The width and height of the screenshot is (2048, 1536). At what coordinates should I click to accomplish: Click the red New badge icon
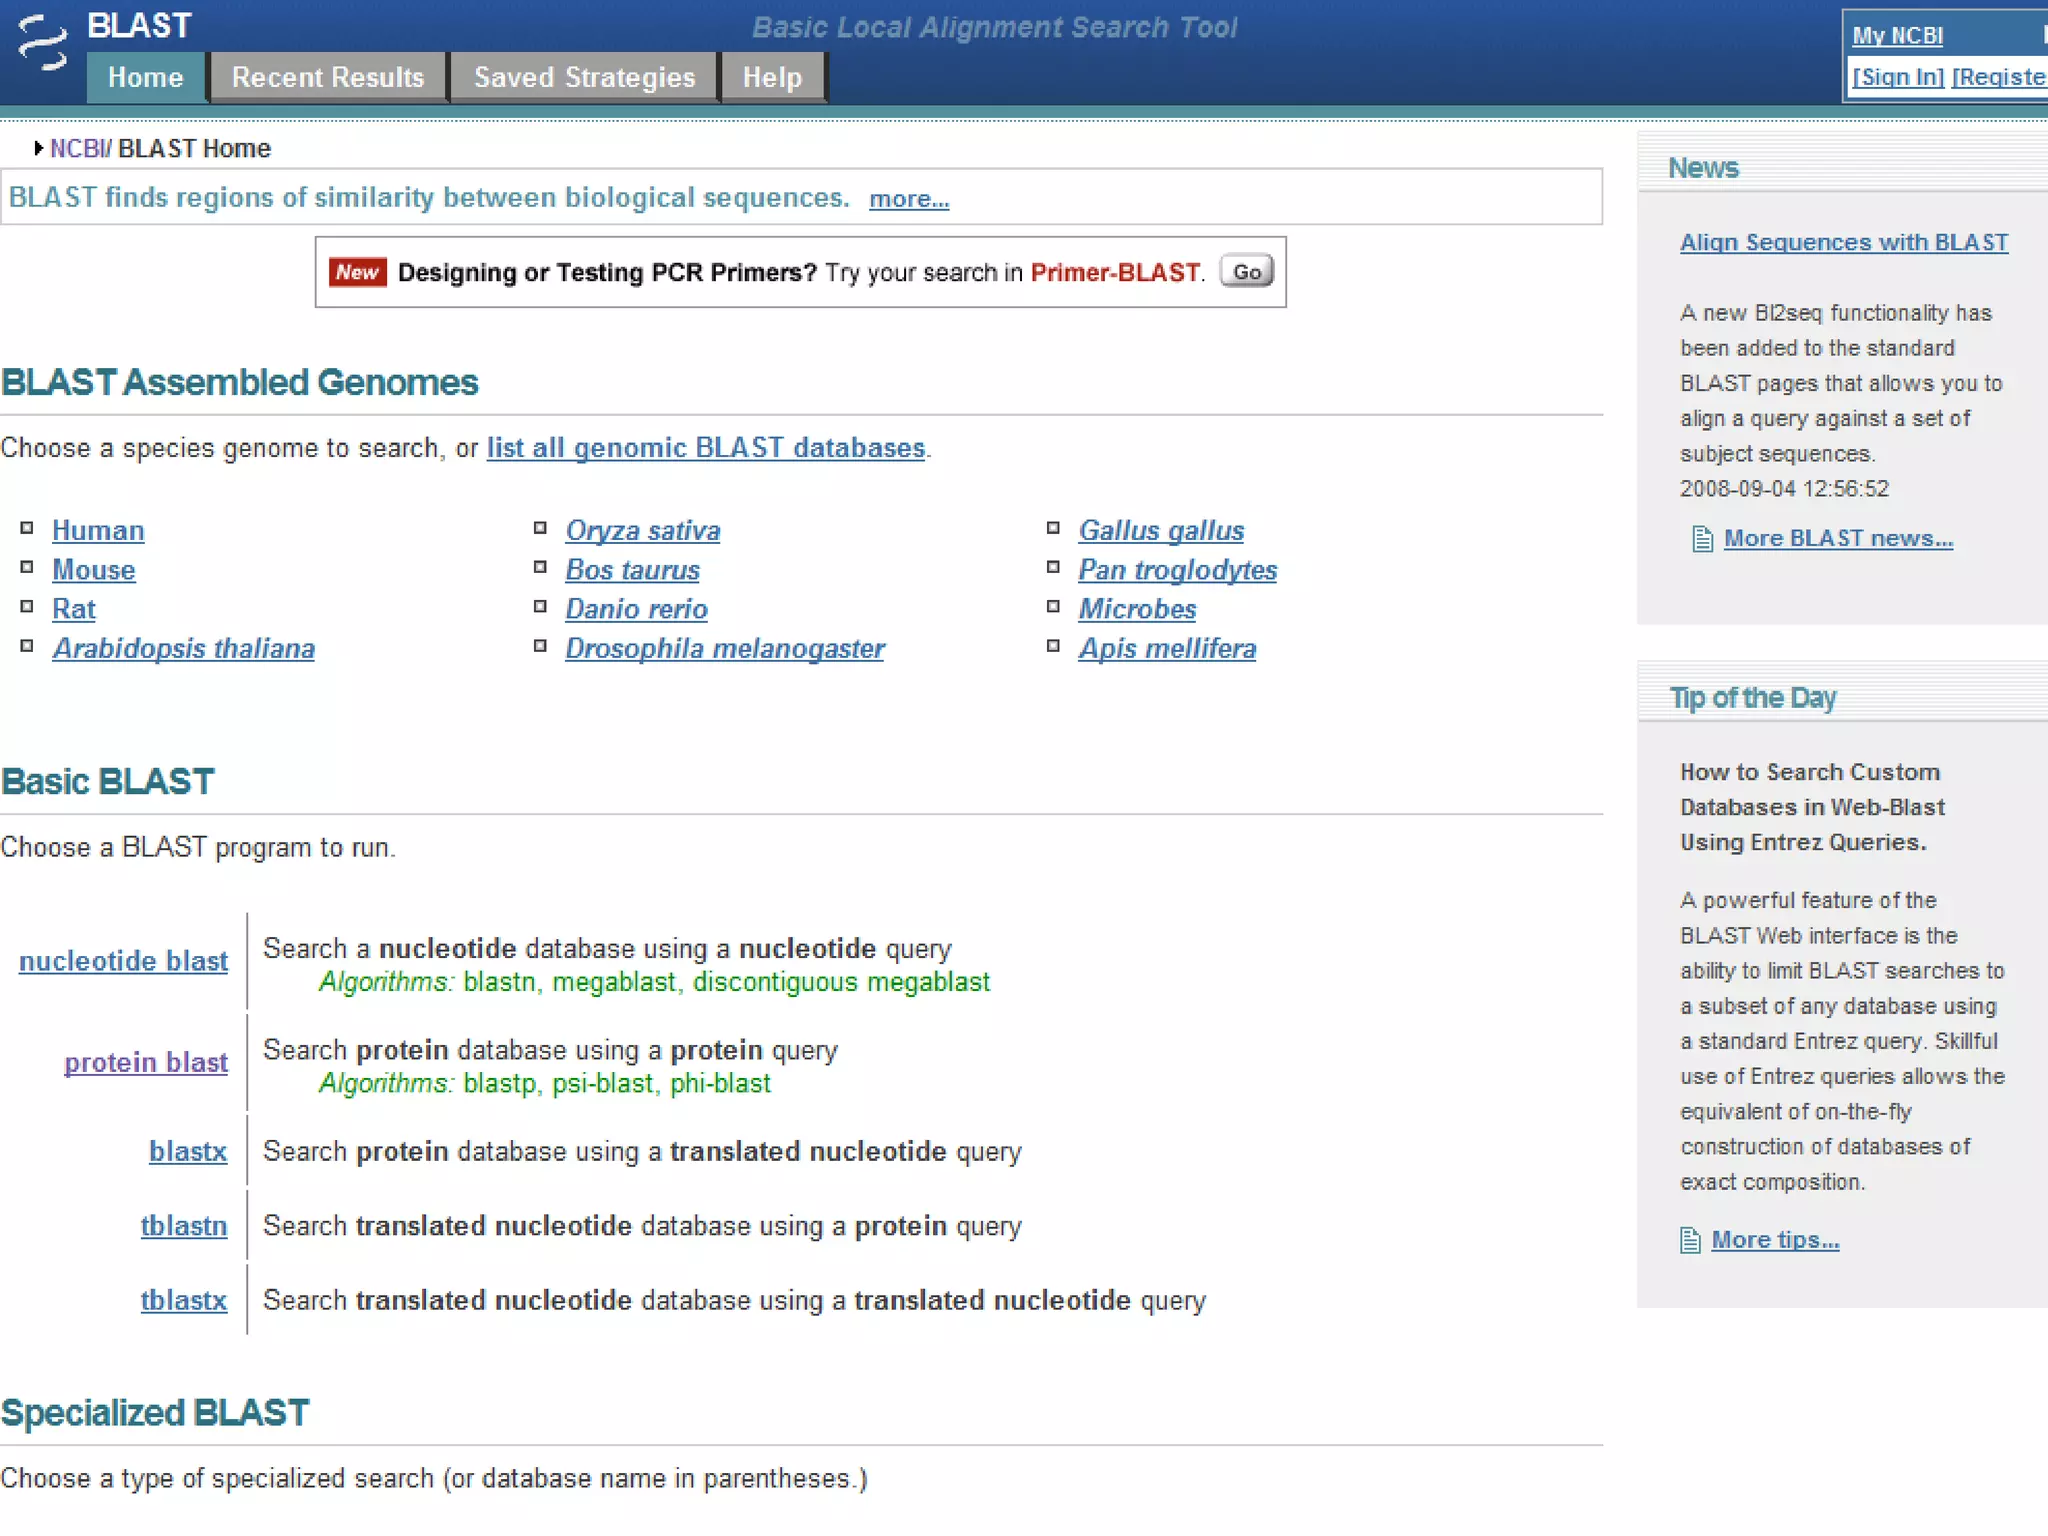click(357, 272)
